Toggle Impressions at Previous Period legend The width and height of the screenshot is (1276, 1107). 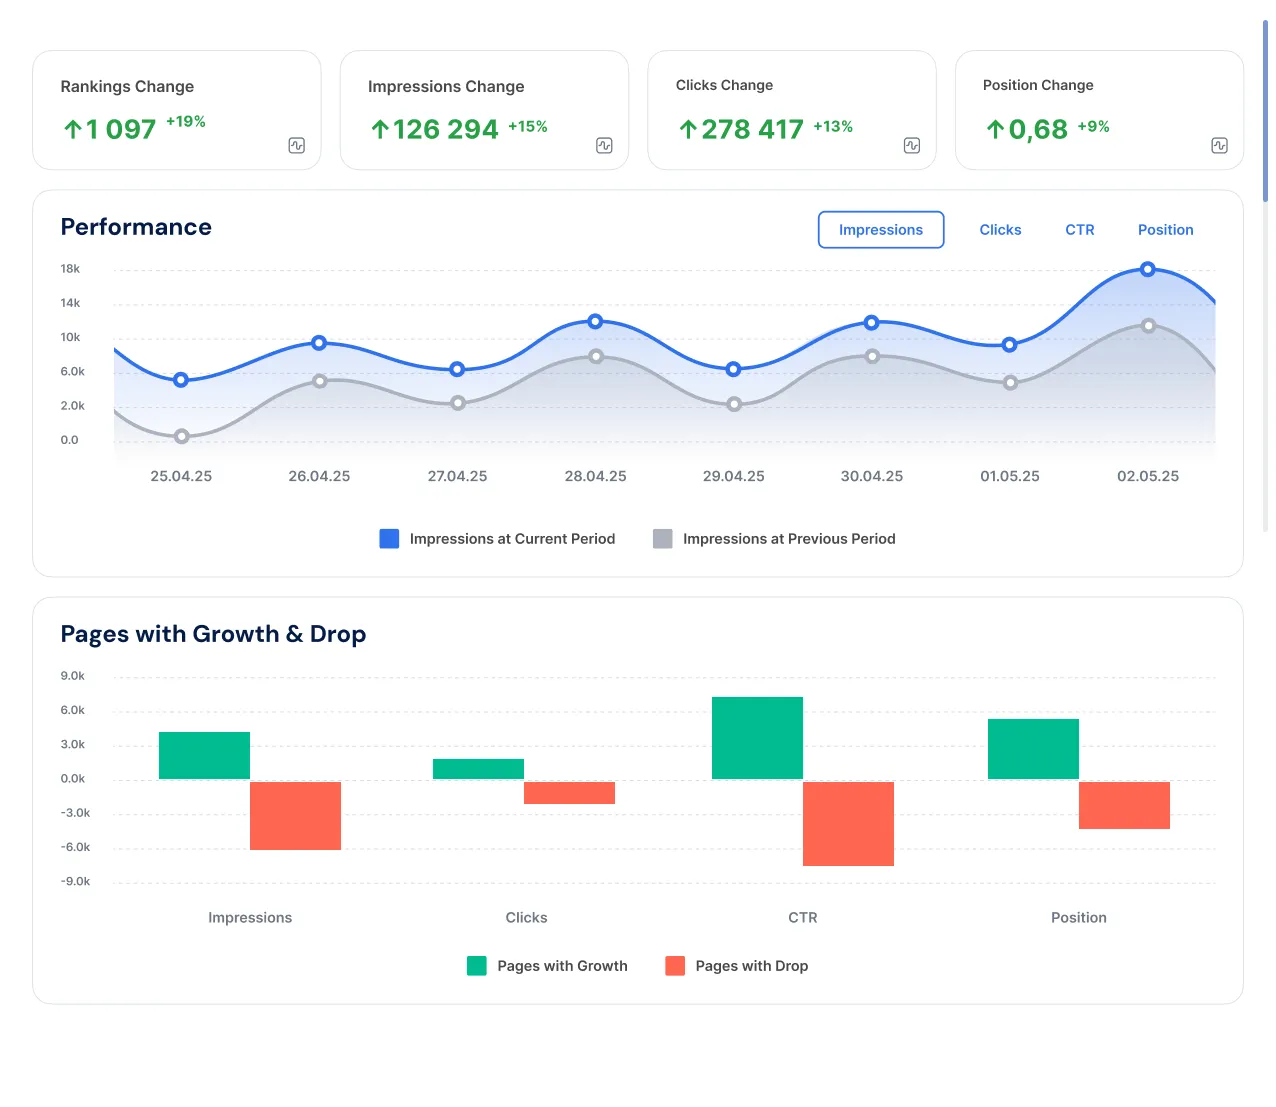(x=774, y=539)
